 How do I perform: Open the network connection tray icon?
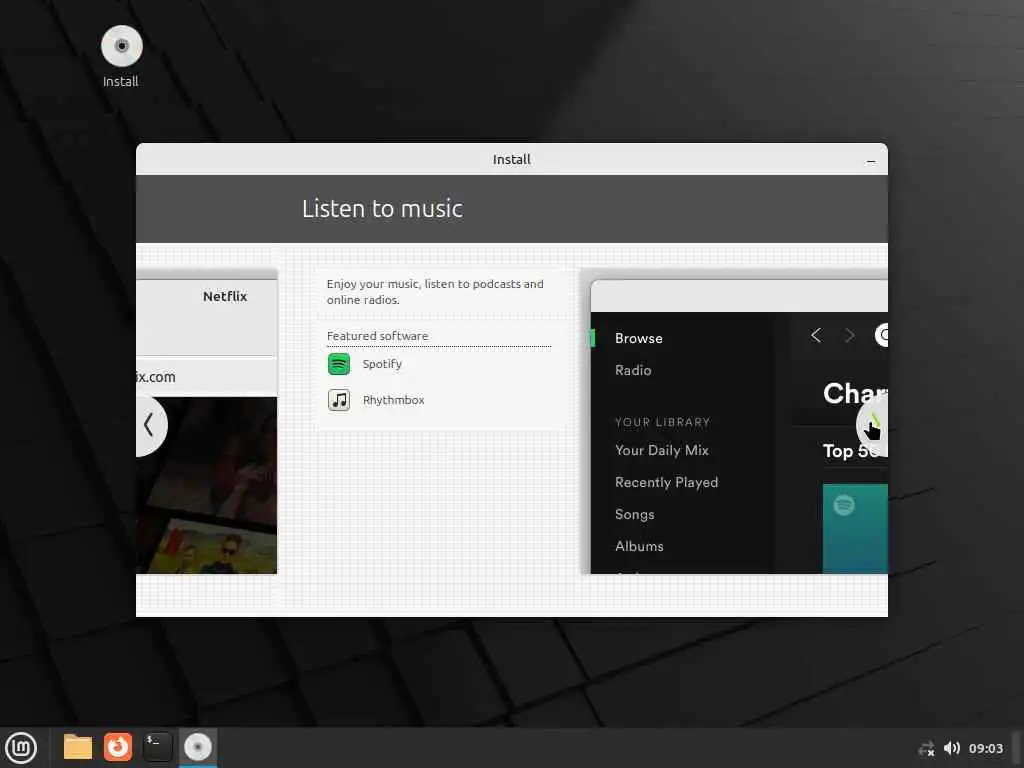click(926, 749)
